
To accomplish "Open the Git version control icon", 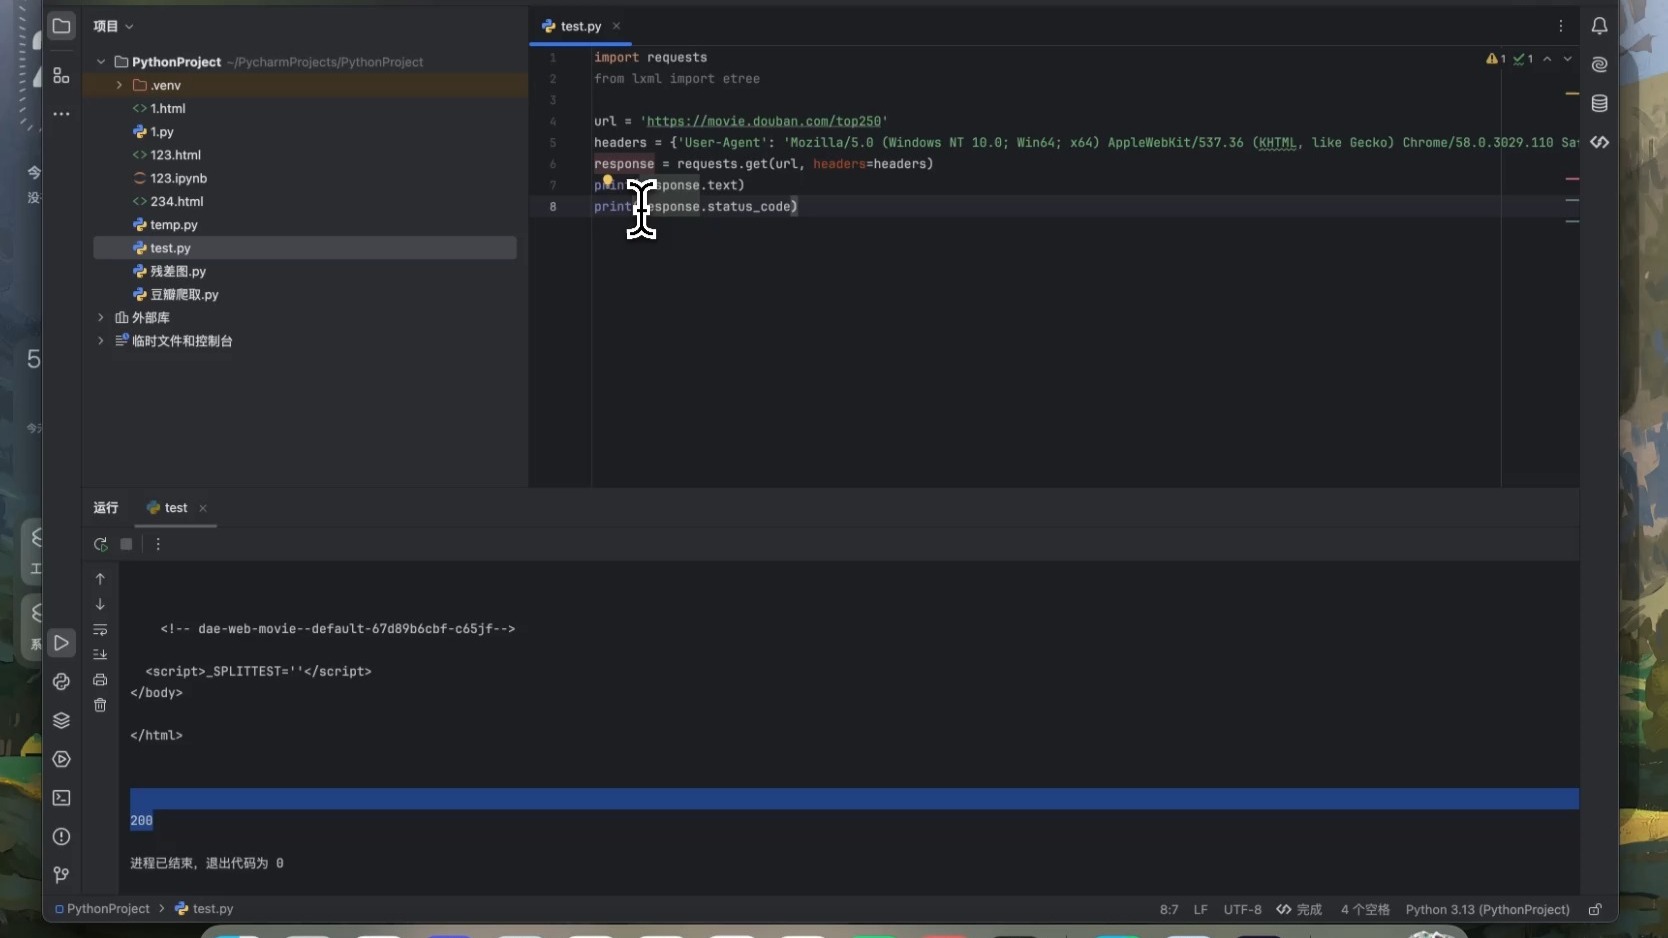I will click(x=61, y=875).
